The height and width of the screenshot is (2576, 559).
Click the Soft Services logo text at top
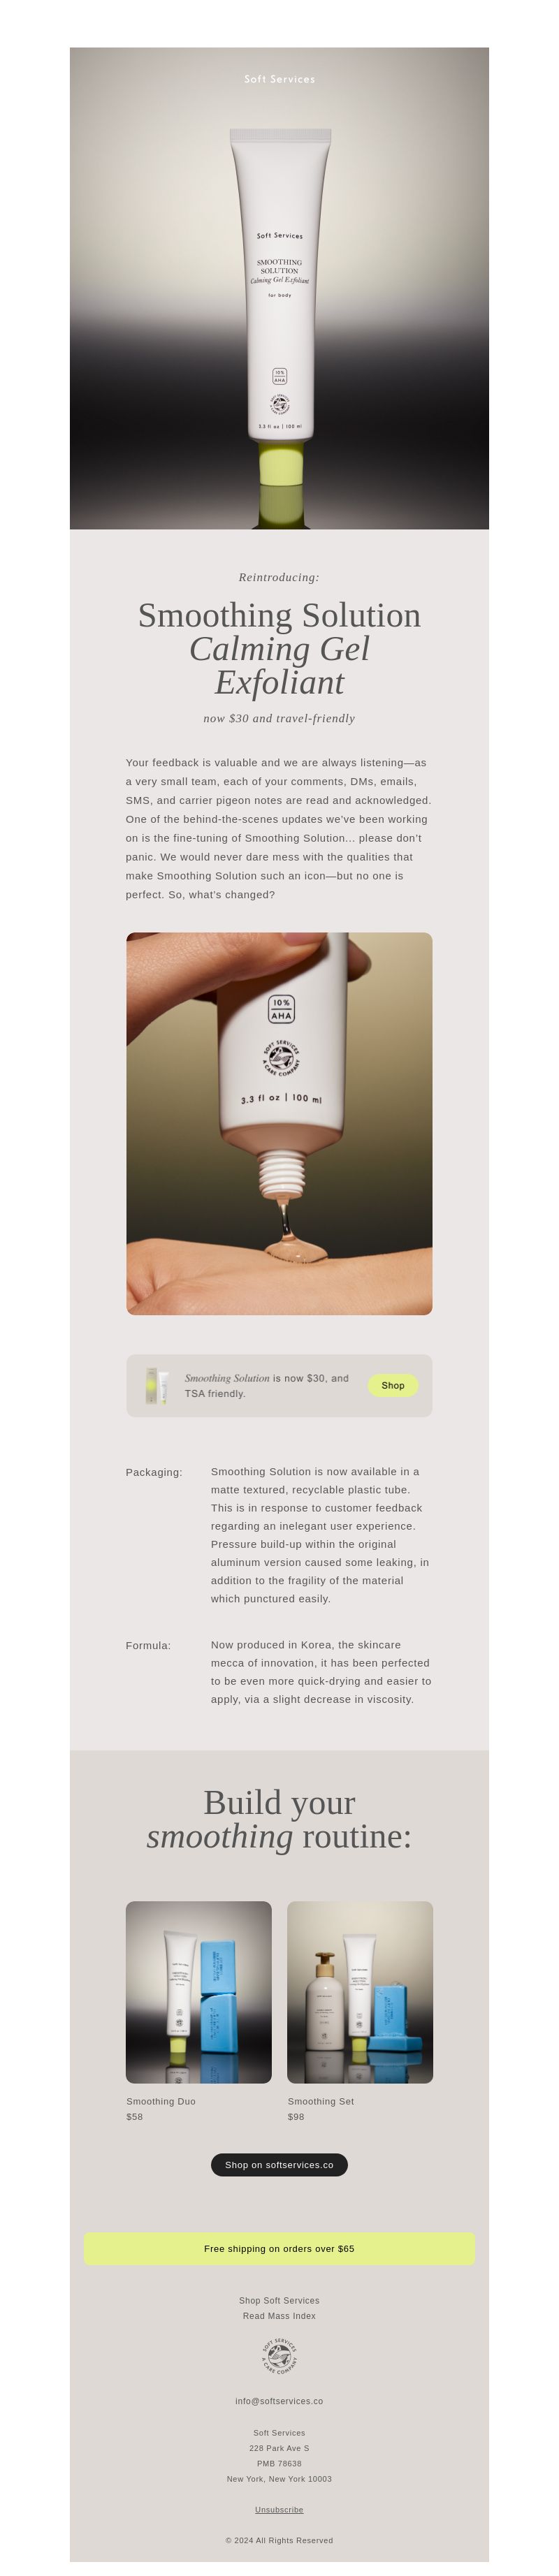(279, 79)
